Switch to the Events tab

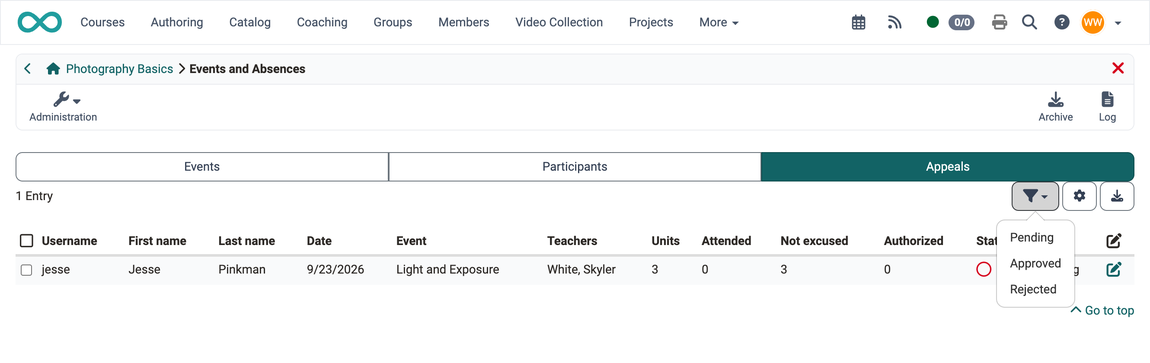click(202, 166)
